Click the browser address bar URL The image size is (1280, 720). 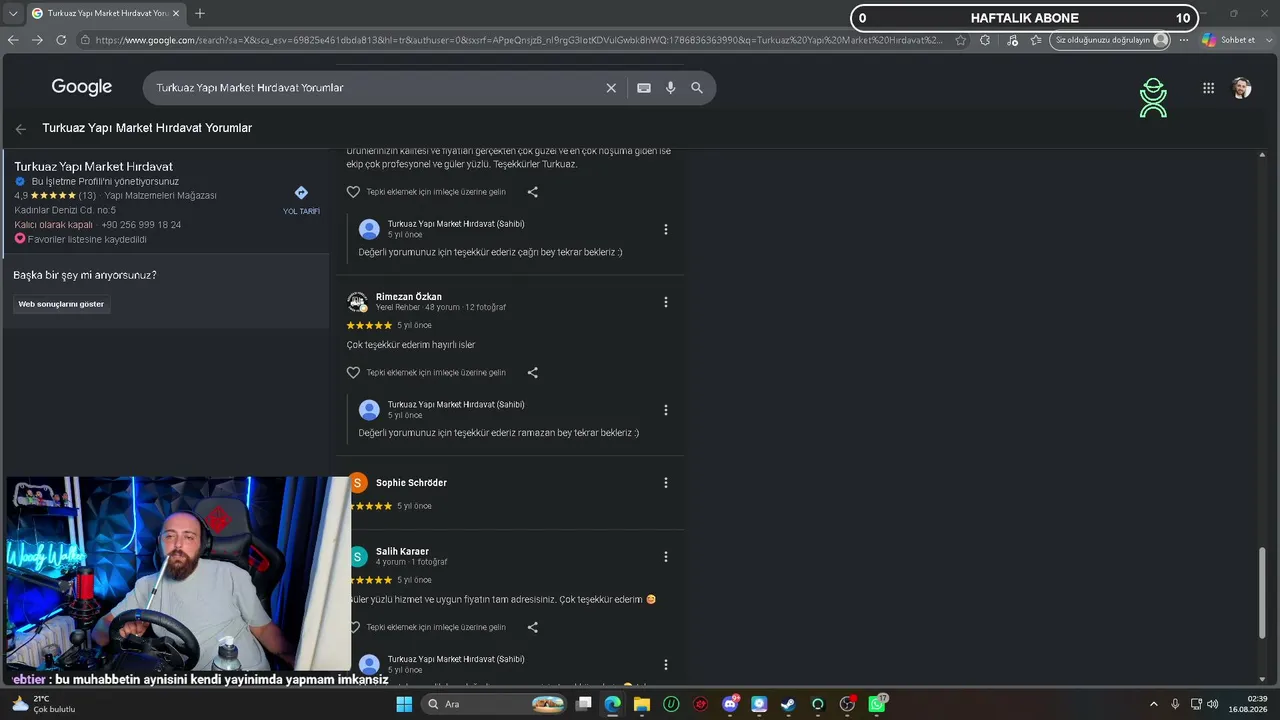click(518, 40)
